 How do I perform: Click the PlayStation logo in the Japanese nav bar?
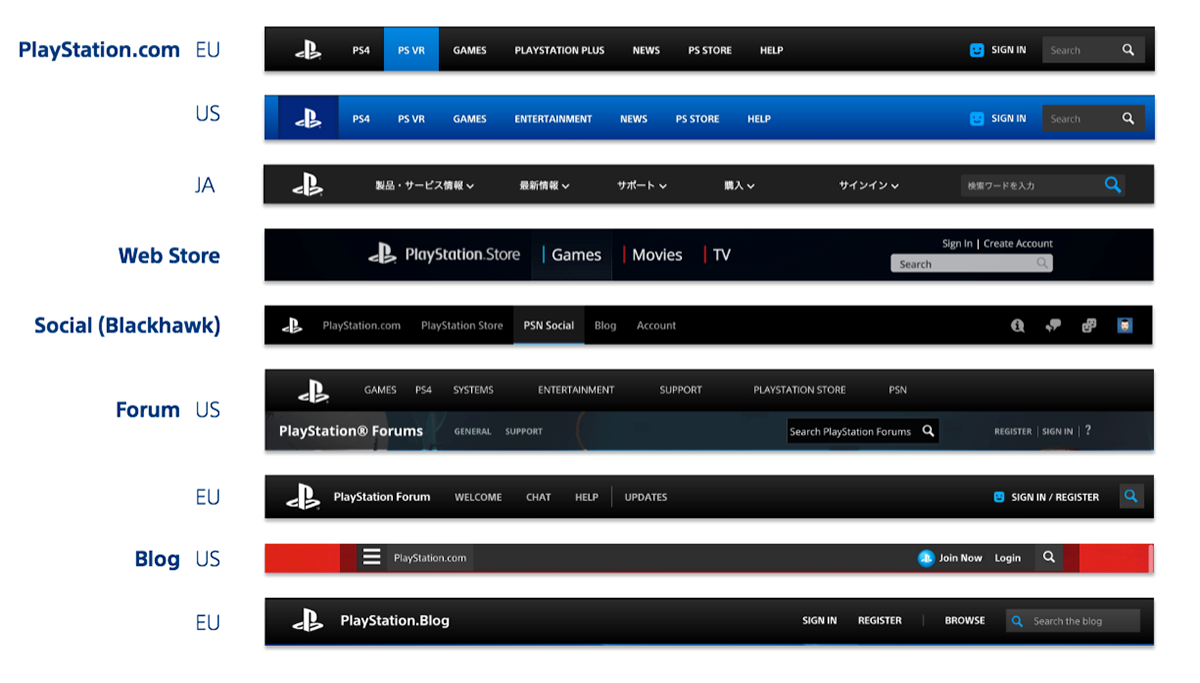(307, 185)
